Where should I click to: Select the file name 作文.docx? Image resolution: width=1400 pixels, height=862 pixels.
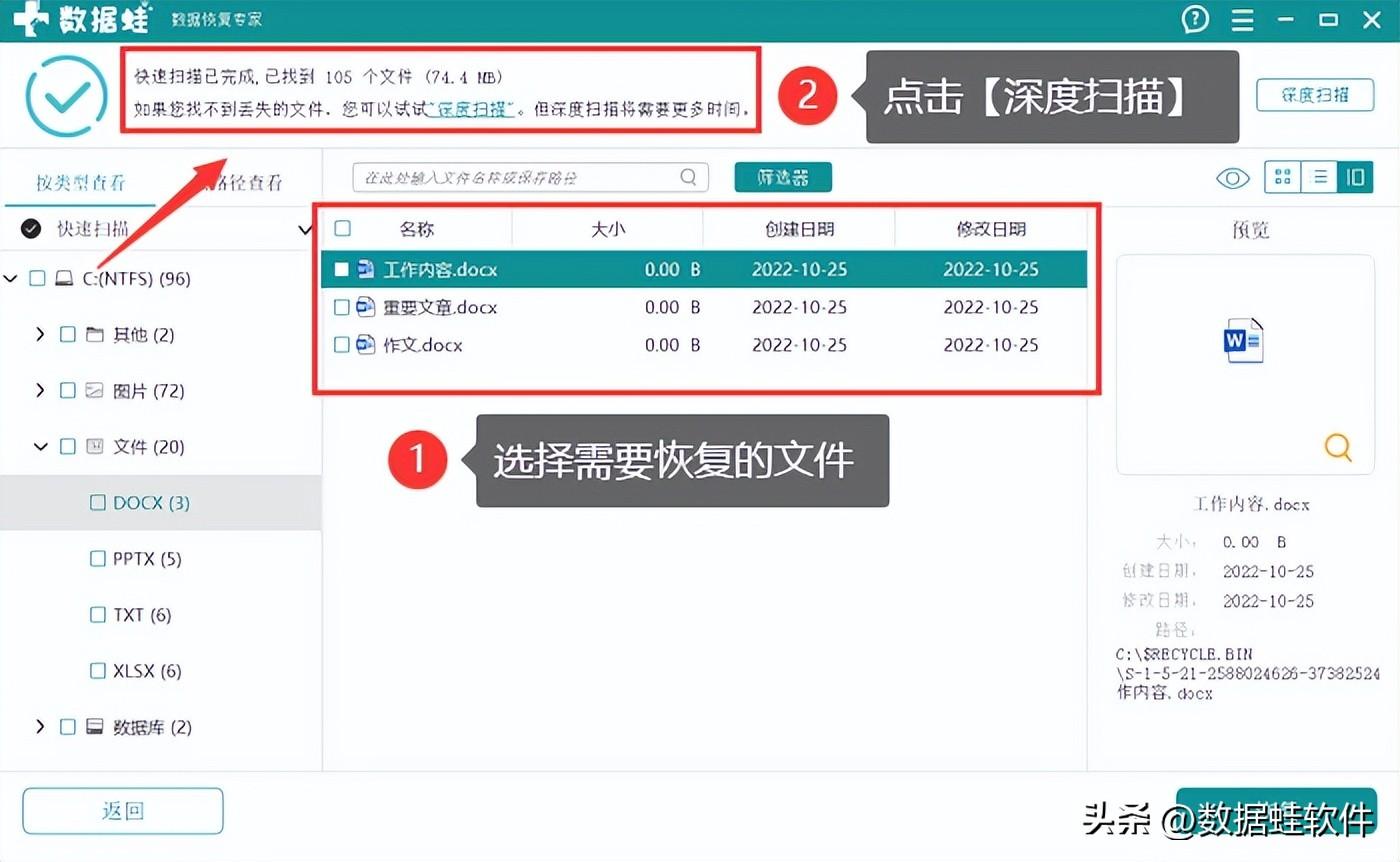tap(423, 345)
